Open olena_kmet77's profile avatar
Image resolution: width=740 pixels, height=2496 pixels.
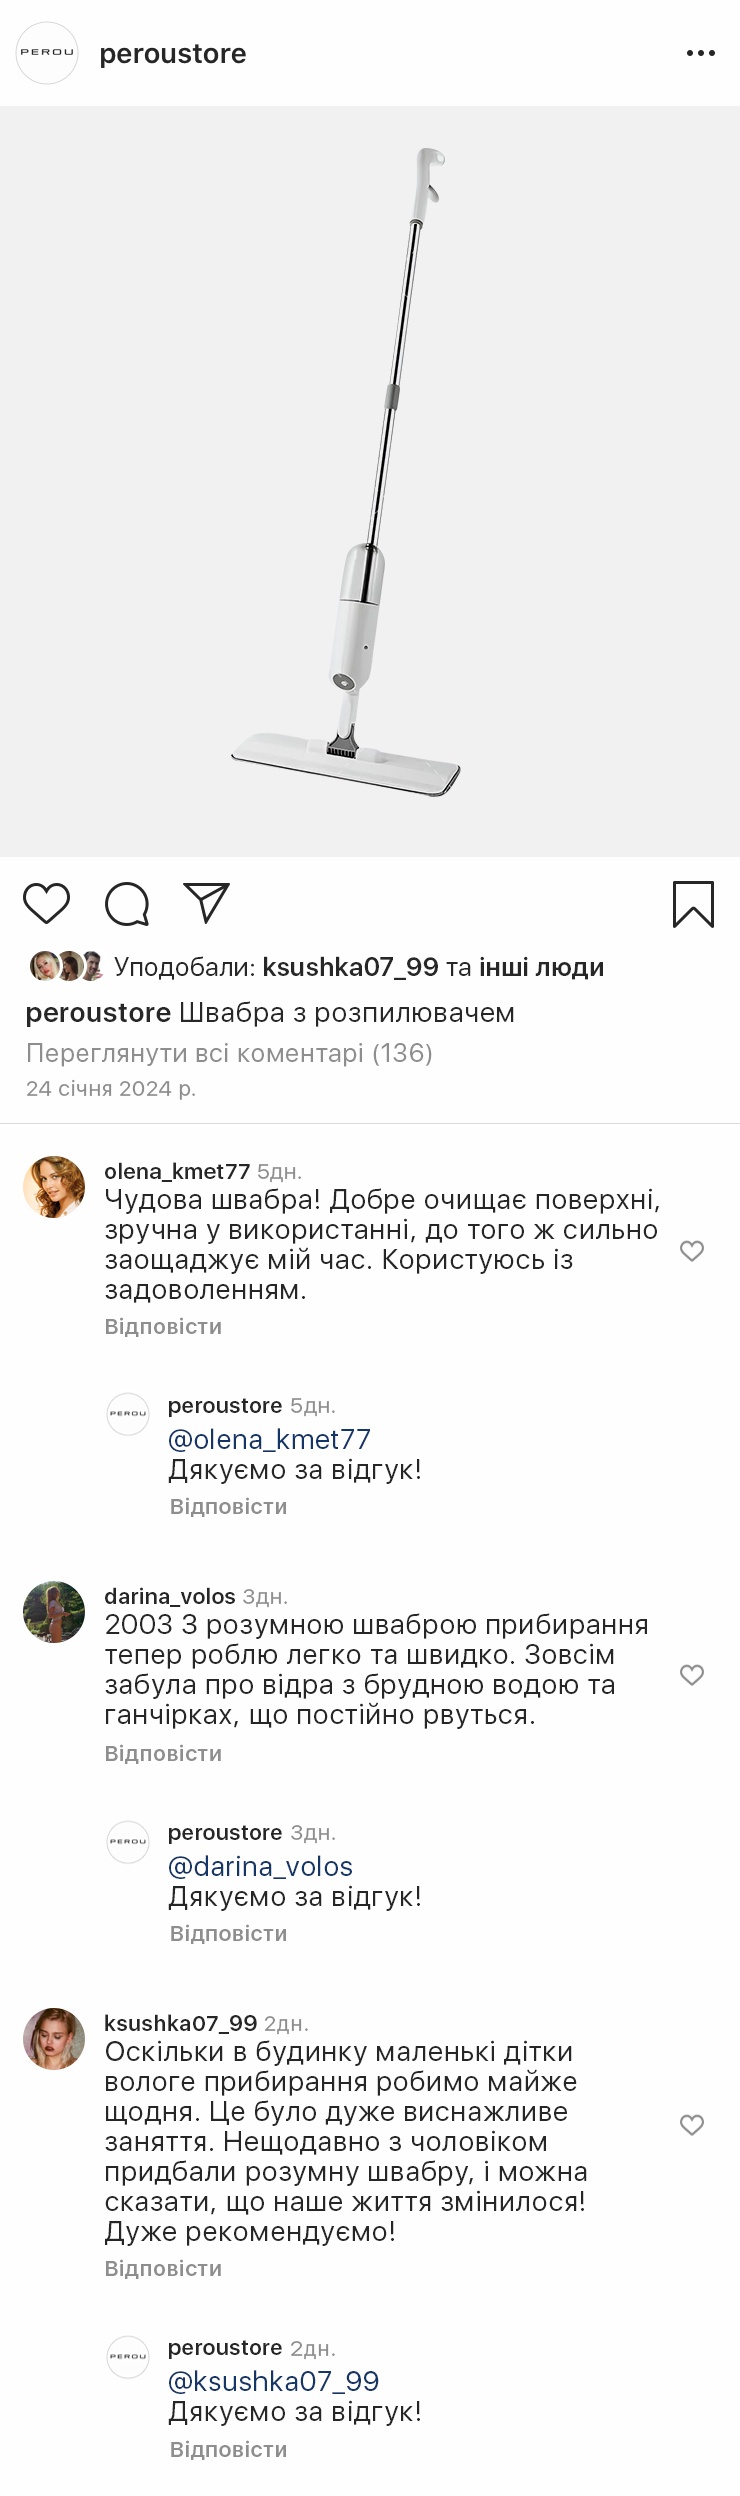coord(54,1187)
